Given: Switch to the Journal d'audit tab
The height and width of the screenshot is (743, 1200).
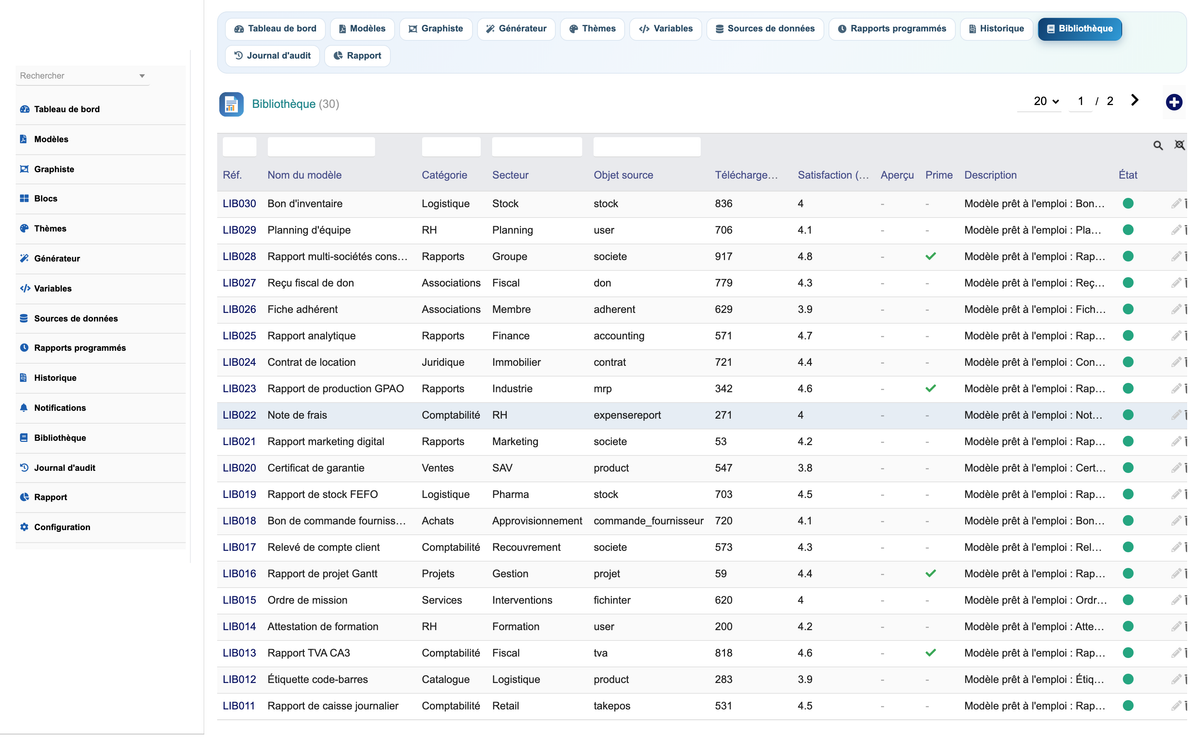Looking at the screenshot, I should pyautogui.click(x=272, y=56).
